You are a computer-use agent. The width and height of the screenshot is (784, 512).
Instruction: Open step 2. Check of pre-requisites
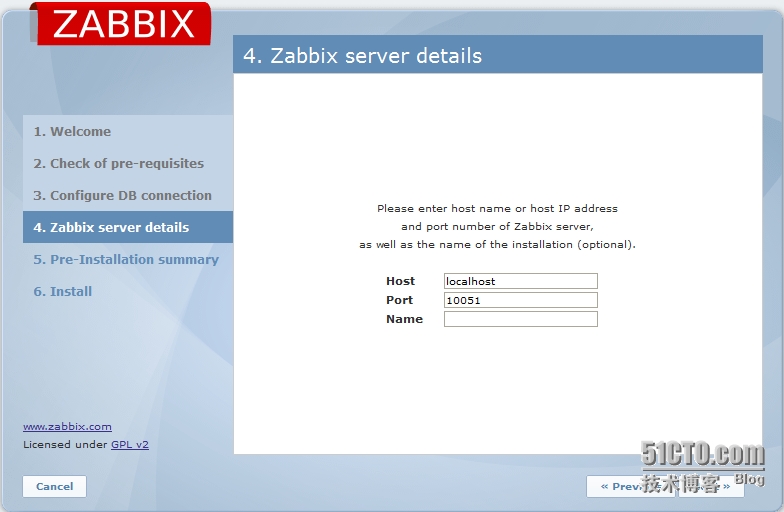118,164
